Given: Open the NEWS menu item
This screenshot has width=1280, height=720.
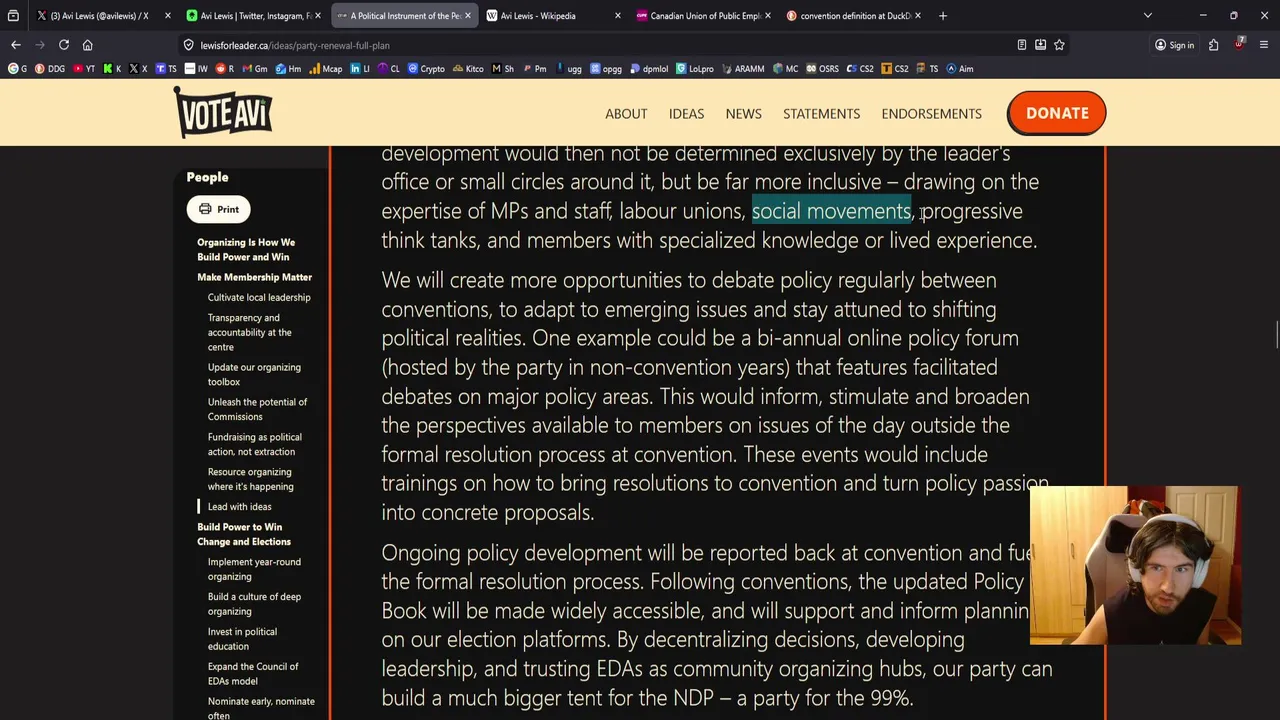Looking at the screenshot, I should point(743,113).
